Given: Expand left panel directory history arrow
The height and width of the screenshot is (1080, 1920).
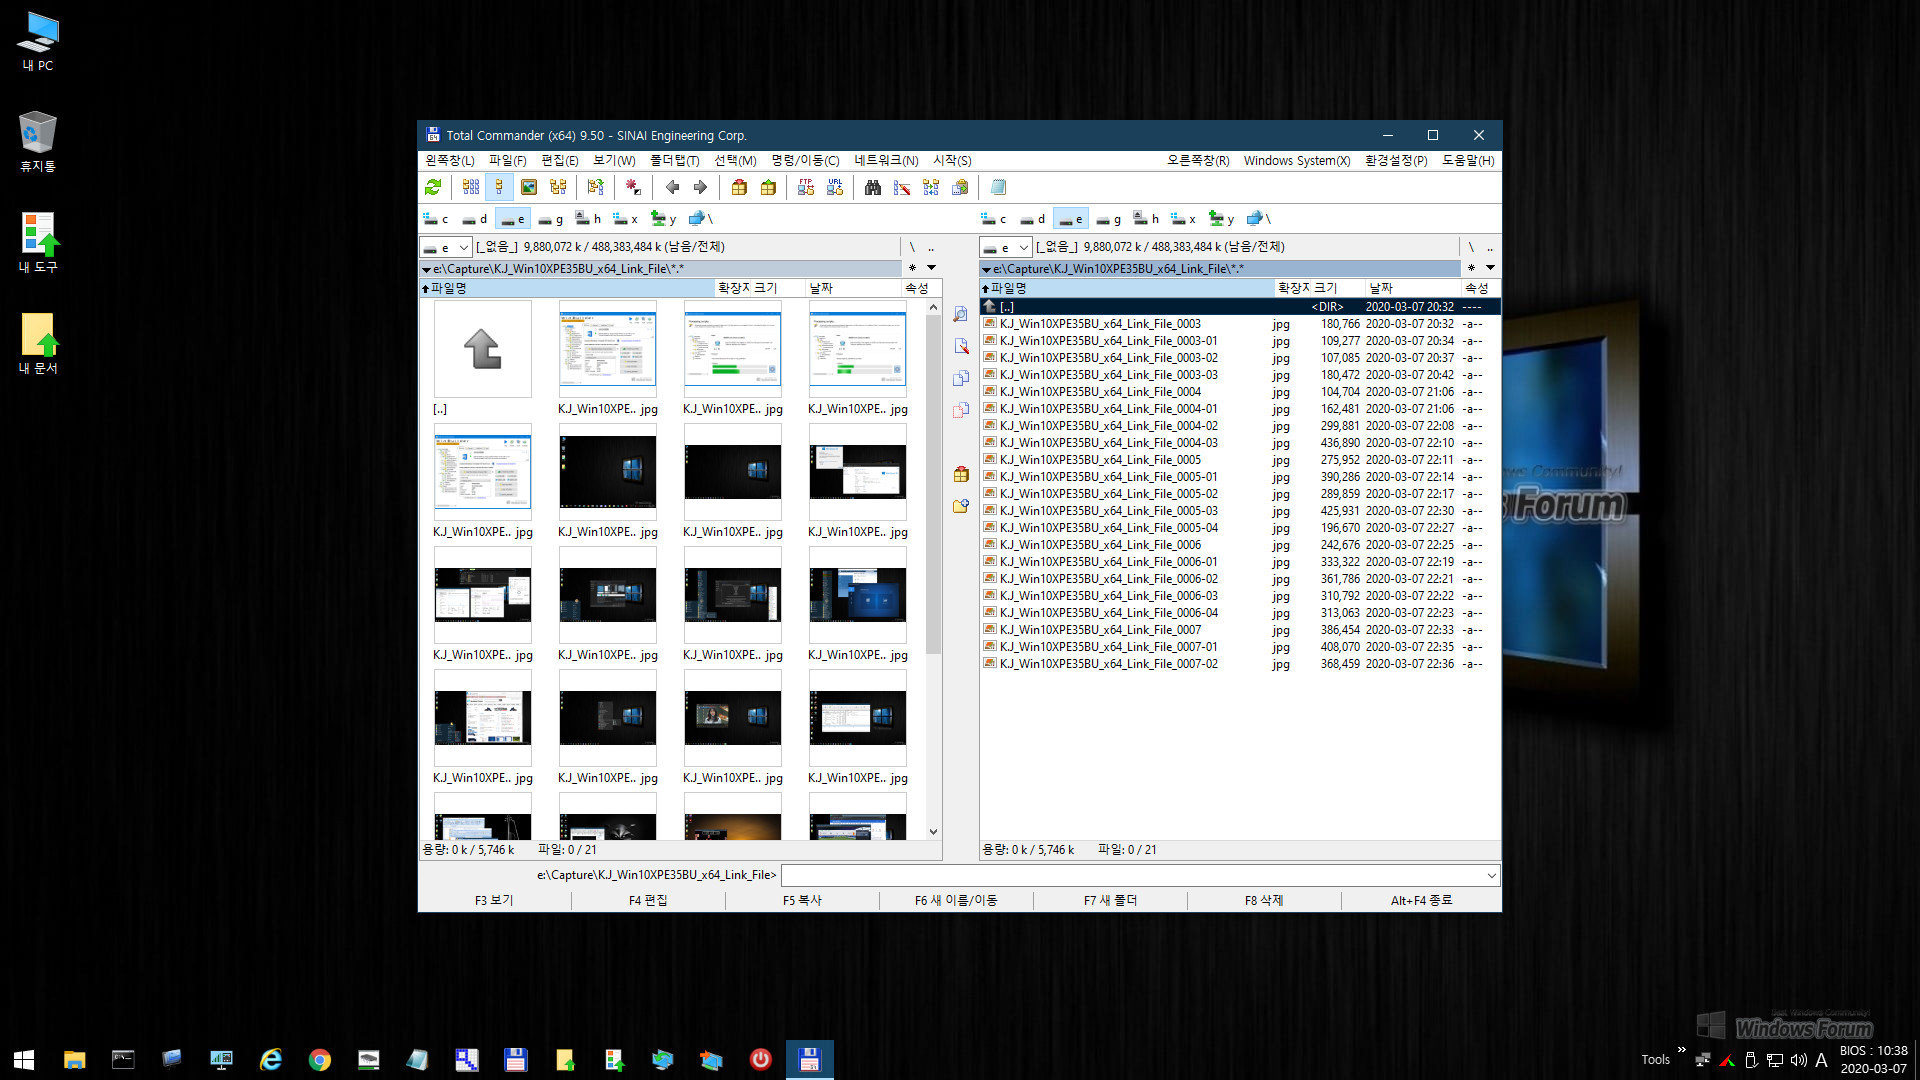Looking at the screenshot, I should click(931, 268).
